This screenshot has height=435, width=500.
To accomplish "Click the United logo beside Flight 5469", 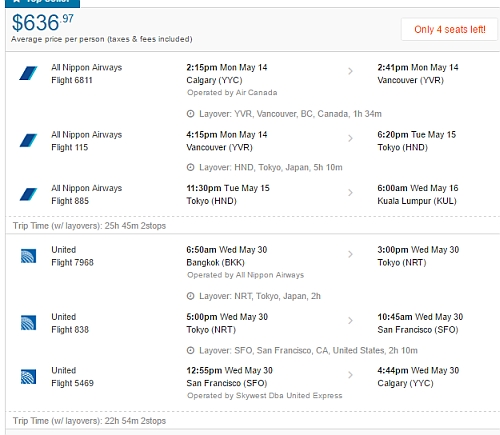I will tap(28, 377).
